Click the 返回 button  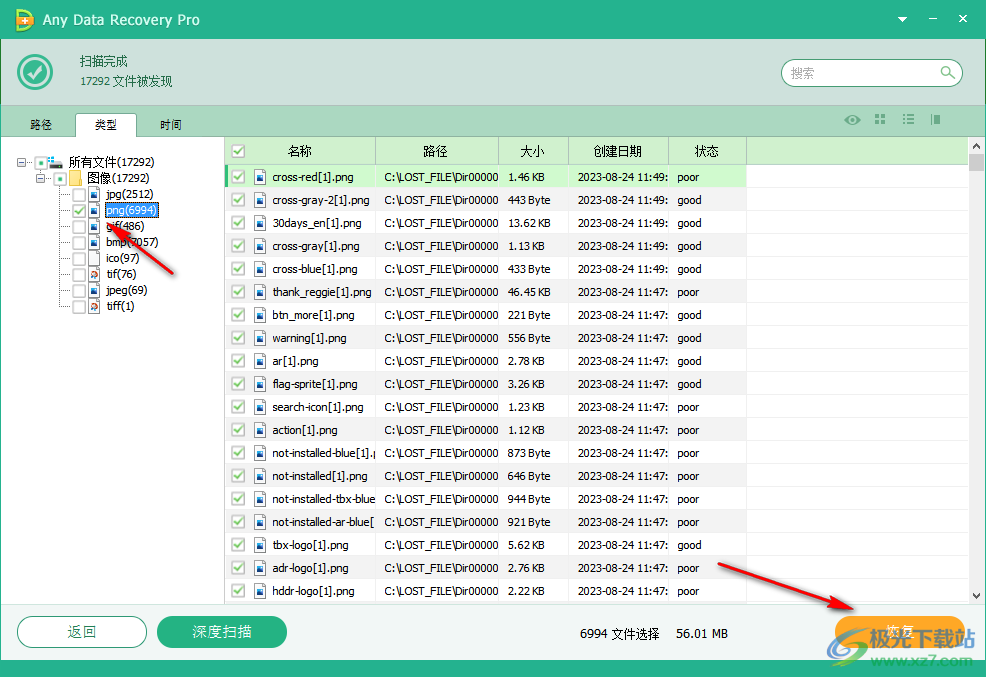coord(82,632)
